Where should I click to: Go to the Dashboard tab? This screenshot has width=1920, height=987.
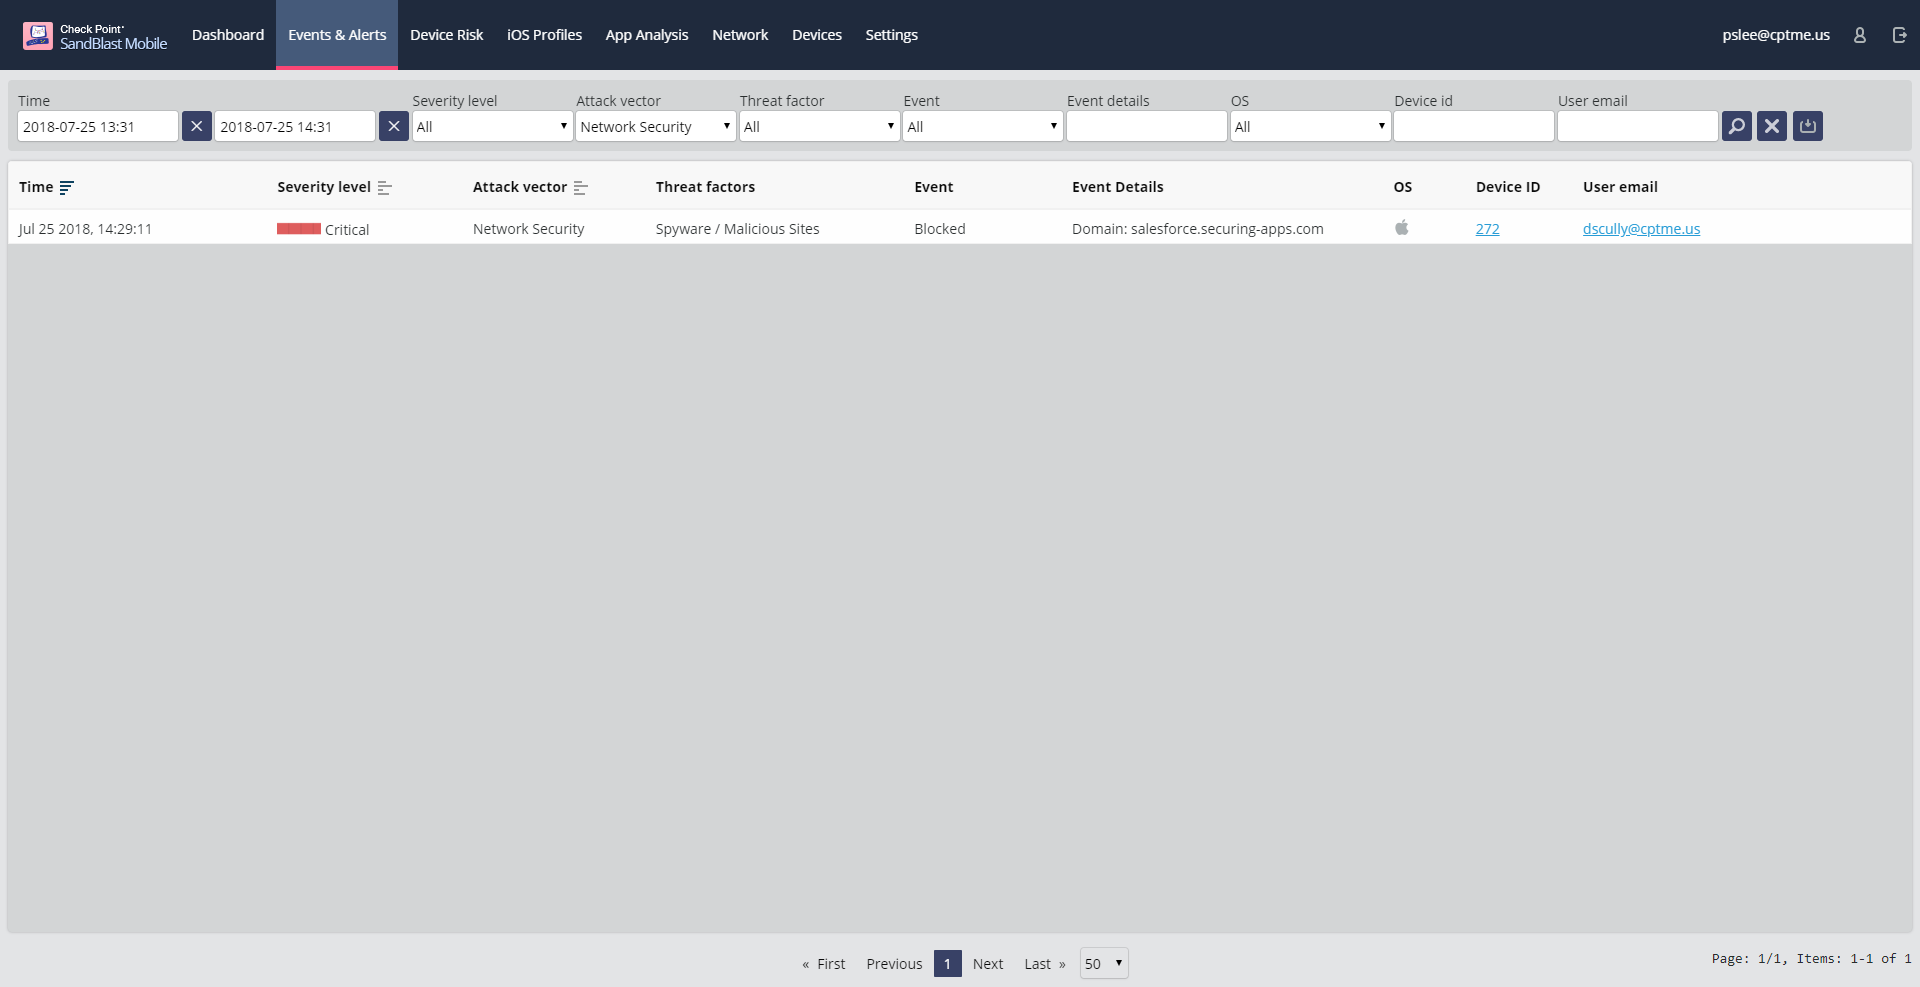coord(228,35)
